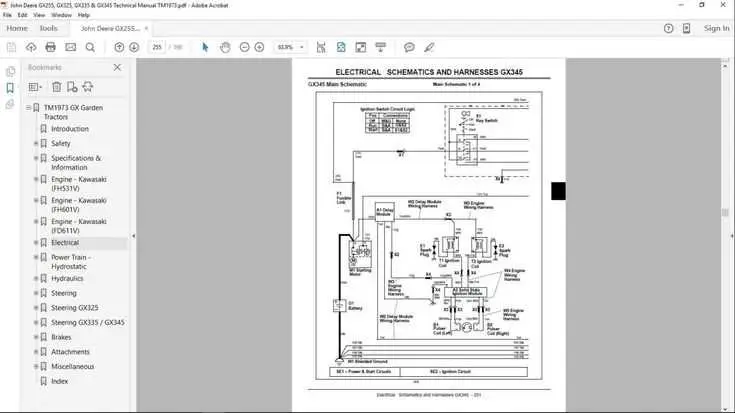Click the fit one full page icon

point(341,47)
